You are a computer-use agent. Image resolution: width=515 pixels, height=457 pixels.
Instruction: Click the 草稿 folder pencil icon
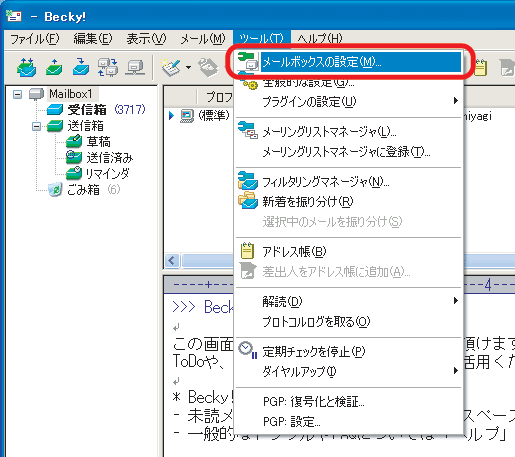pos(74,141)
